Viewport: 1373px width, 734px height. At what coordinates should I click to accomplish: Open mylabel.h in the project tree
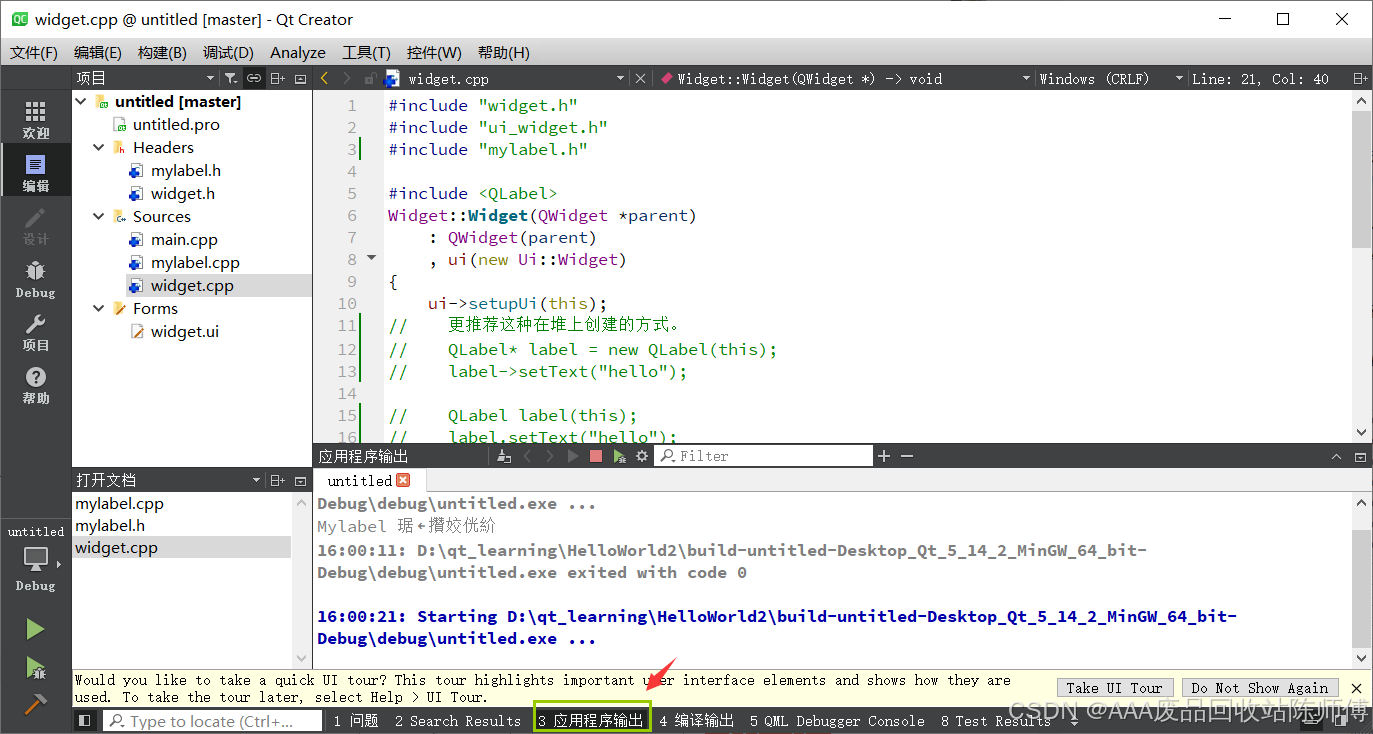pyautogui.click(x=186, y=171)
